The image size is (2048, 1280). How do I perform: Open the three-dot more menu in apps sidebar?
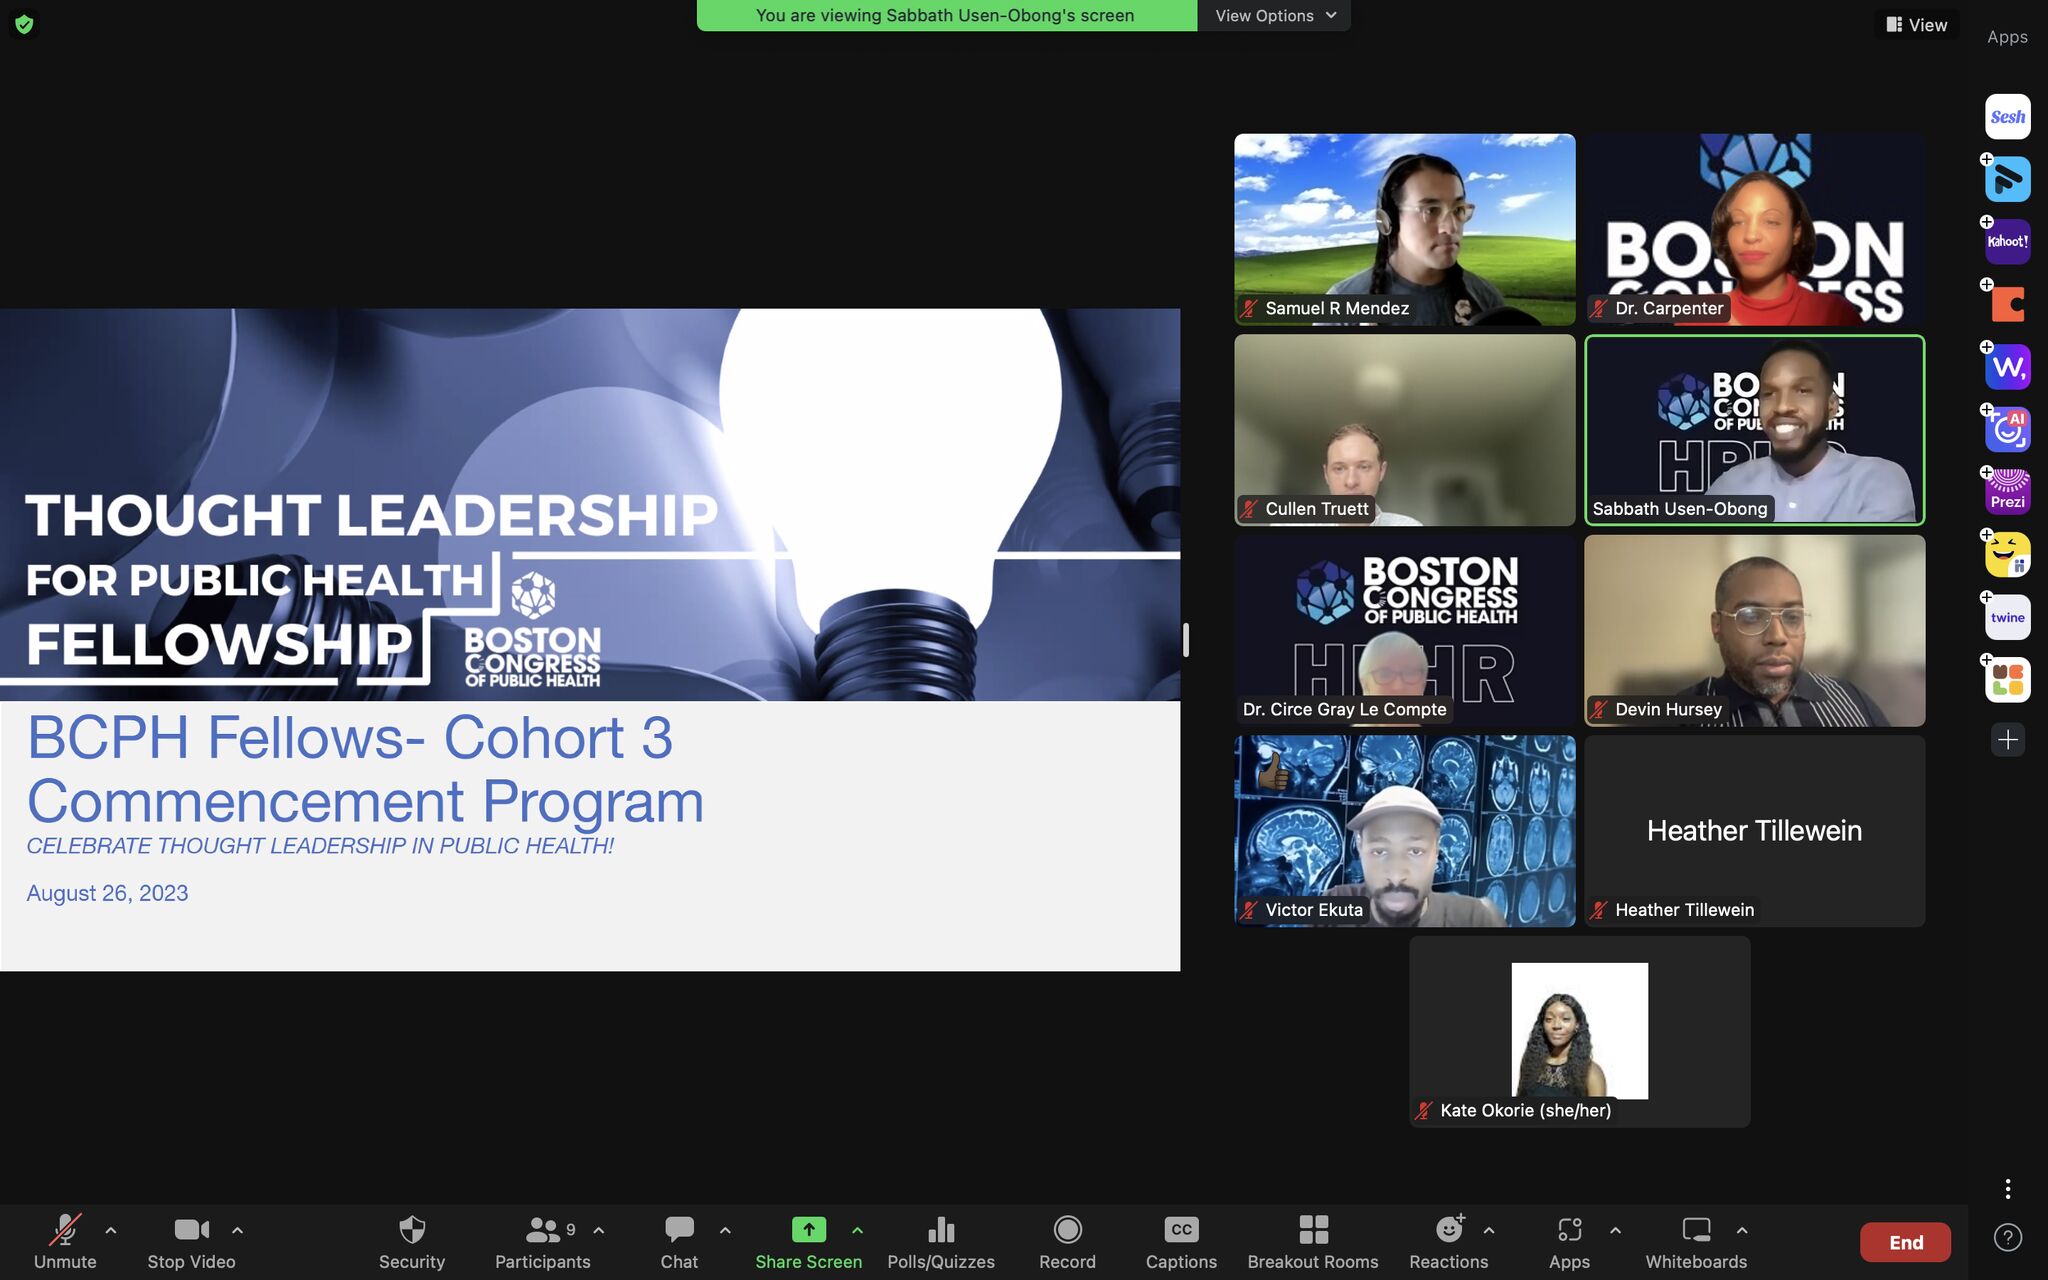[2007, 1188]
